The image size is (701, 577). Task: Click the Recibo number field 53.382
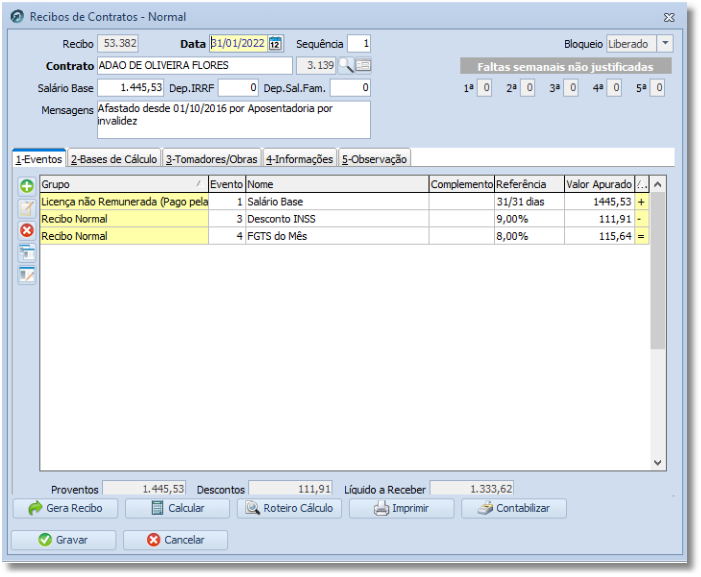point(118,43)
